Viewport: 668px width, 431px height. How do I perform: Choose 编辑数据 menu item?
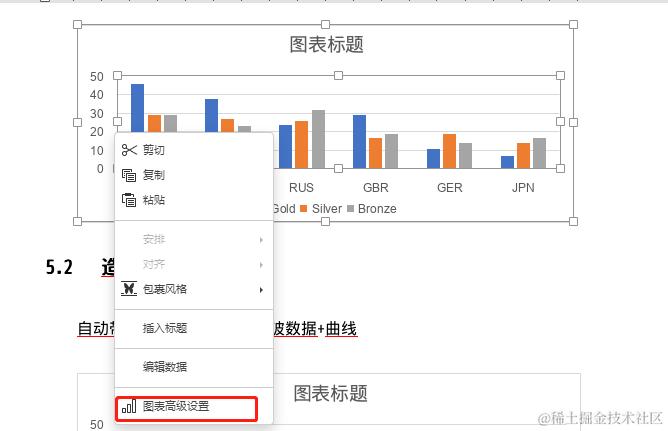coord(194,367)
